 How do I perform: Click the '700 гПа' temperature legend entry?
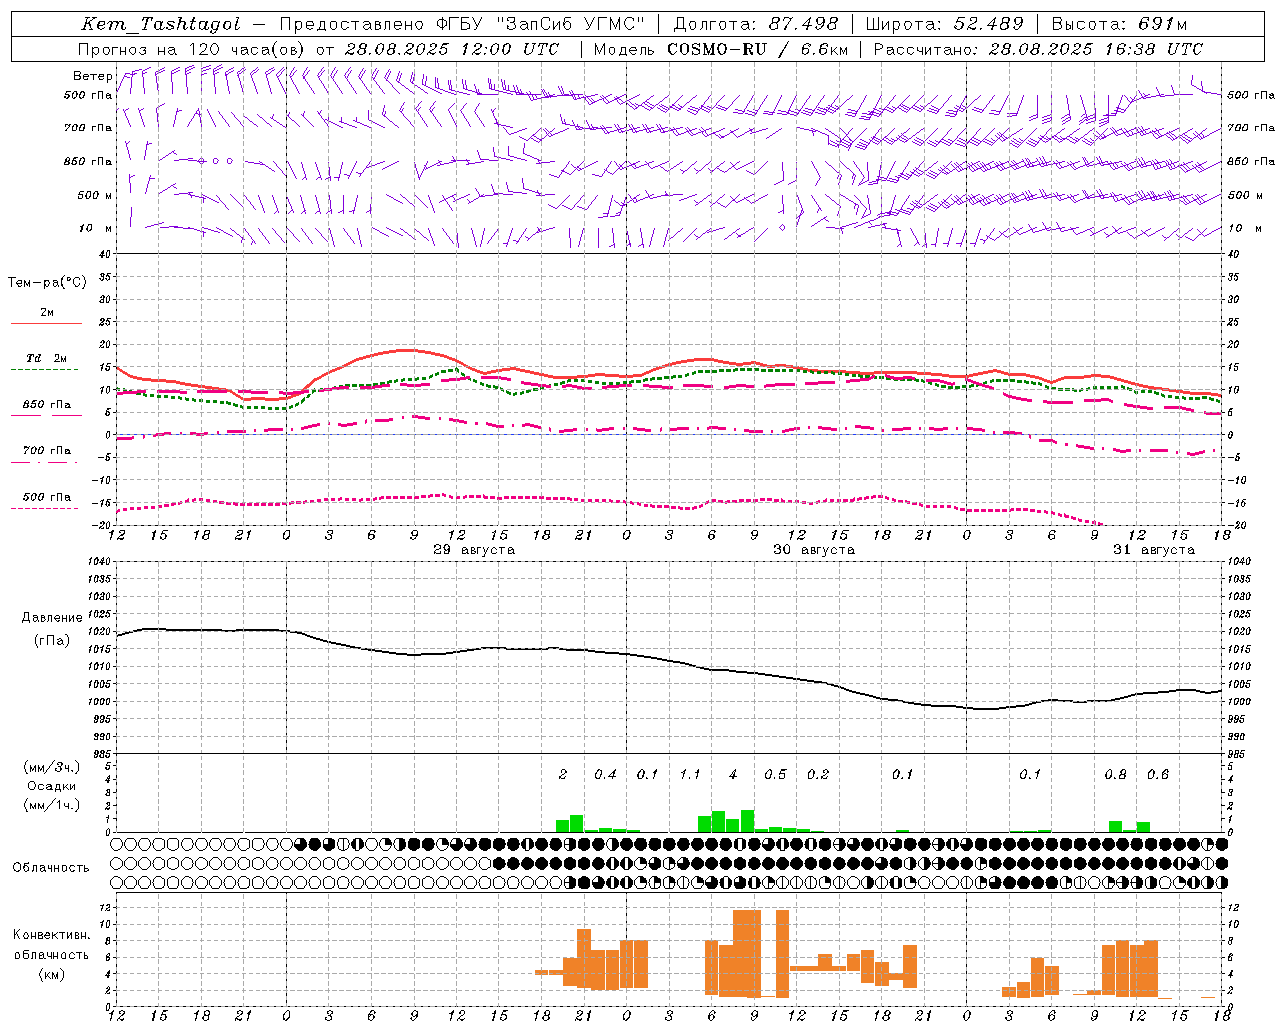pos(47,450)
